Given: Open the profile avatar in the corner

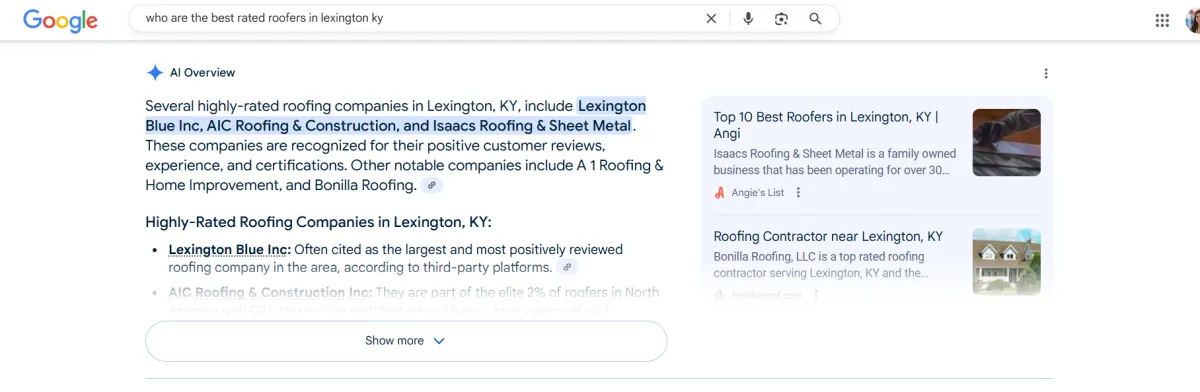Looking at the screenshot, I should (1193, 20).
